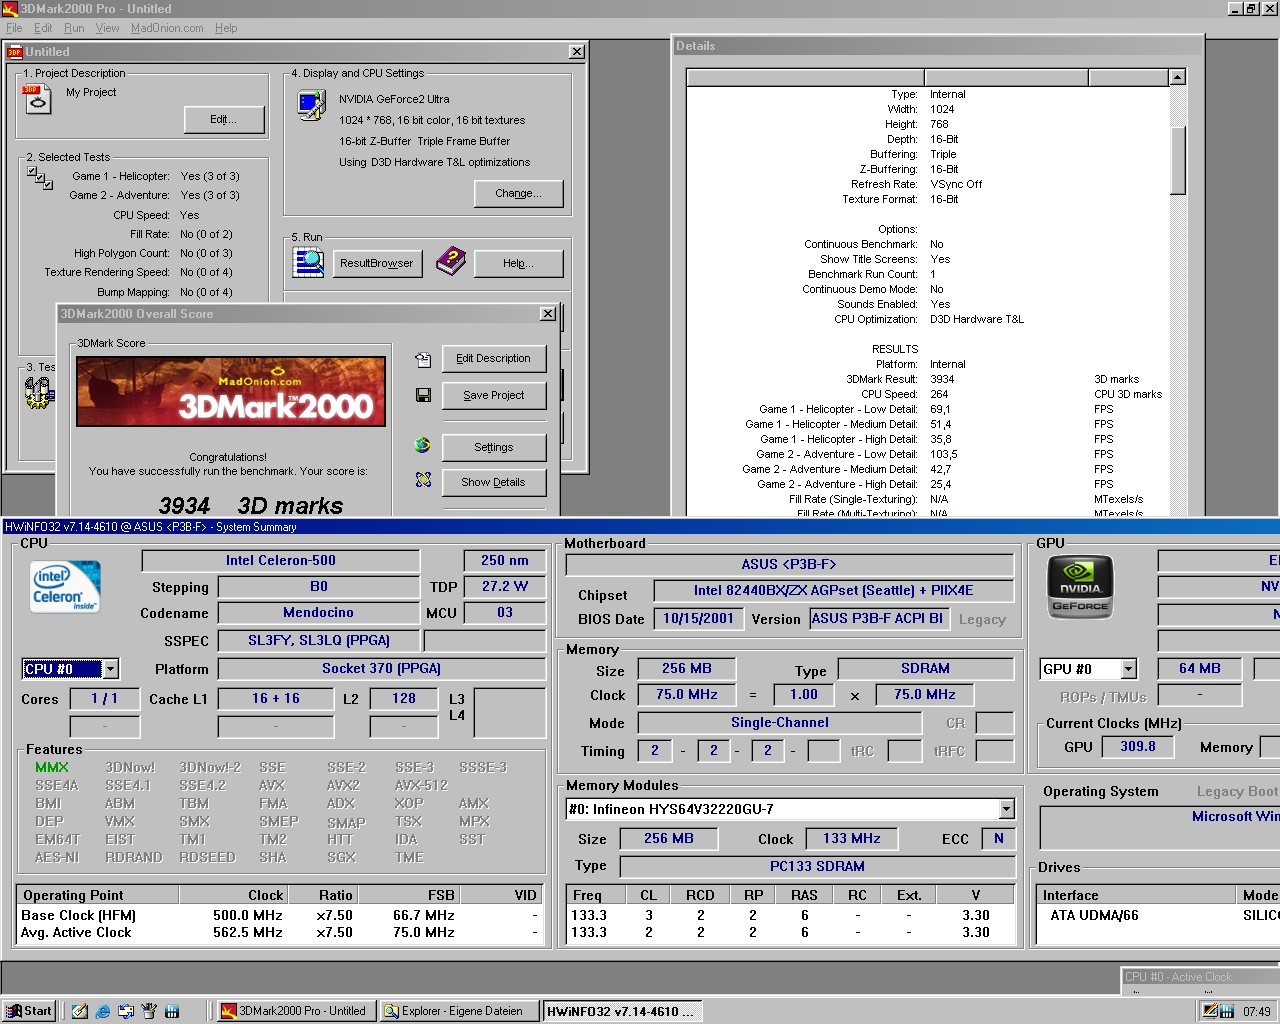Click the Socket 370 (PPGA) platform field
The height and width of the screenshot is (1024, 1280).
tap(381, 669)
